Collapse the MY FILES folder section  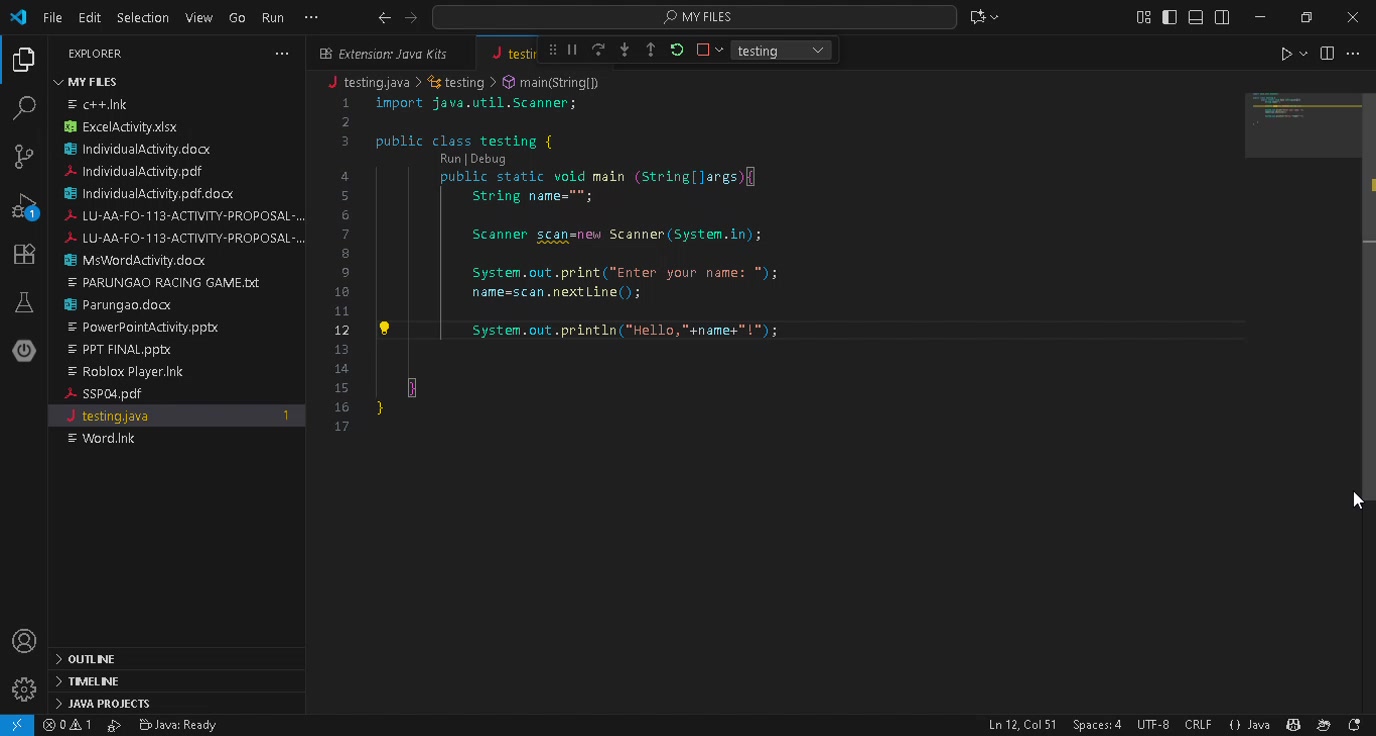(x=176, y=82)
